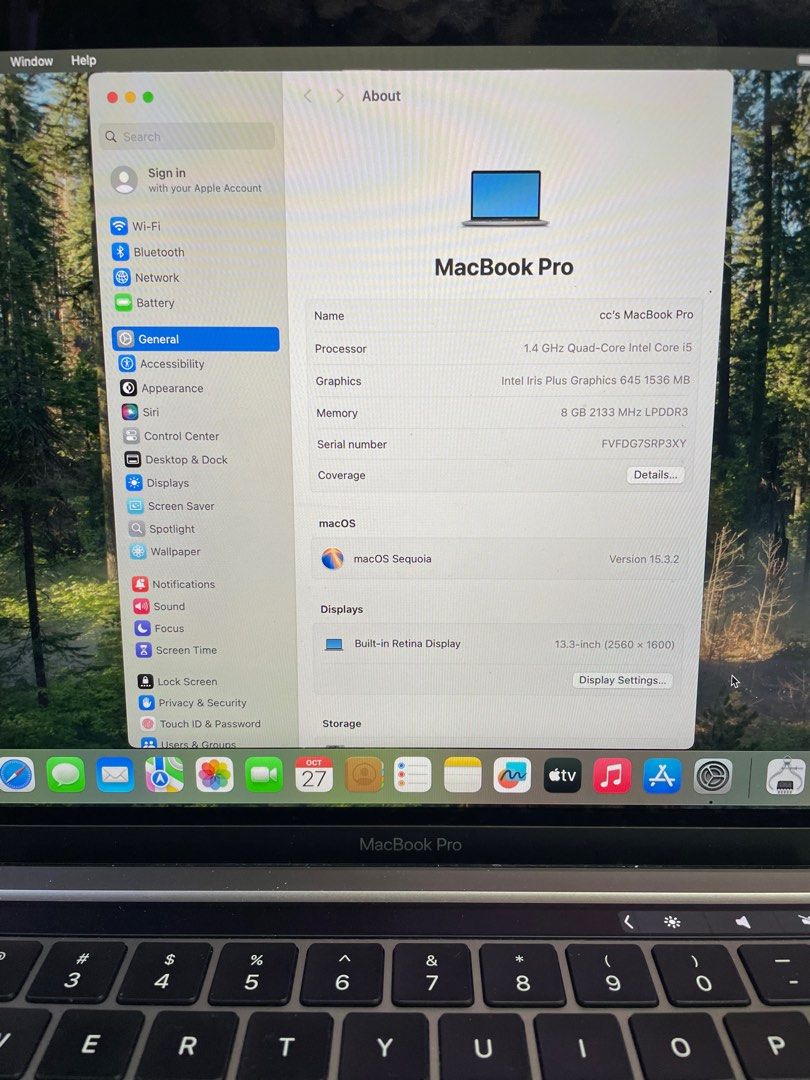The width and height of the screenshot is (810, 1080).
Task: Open Display Settings for the Retina Display
Action: 621,680
